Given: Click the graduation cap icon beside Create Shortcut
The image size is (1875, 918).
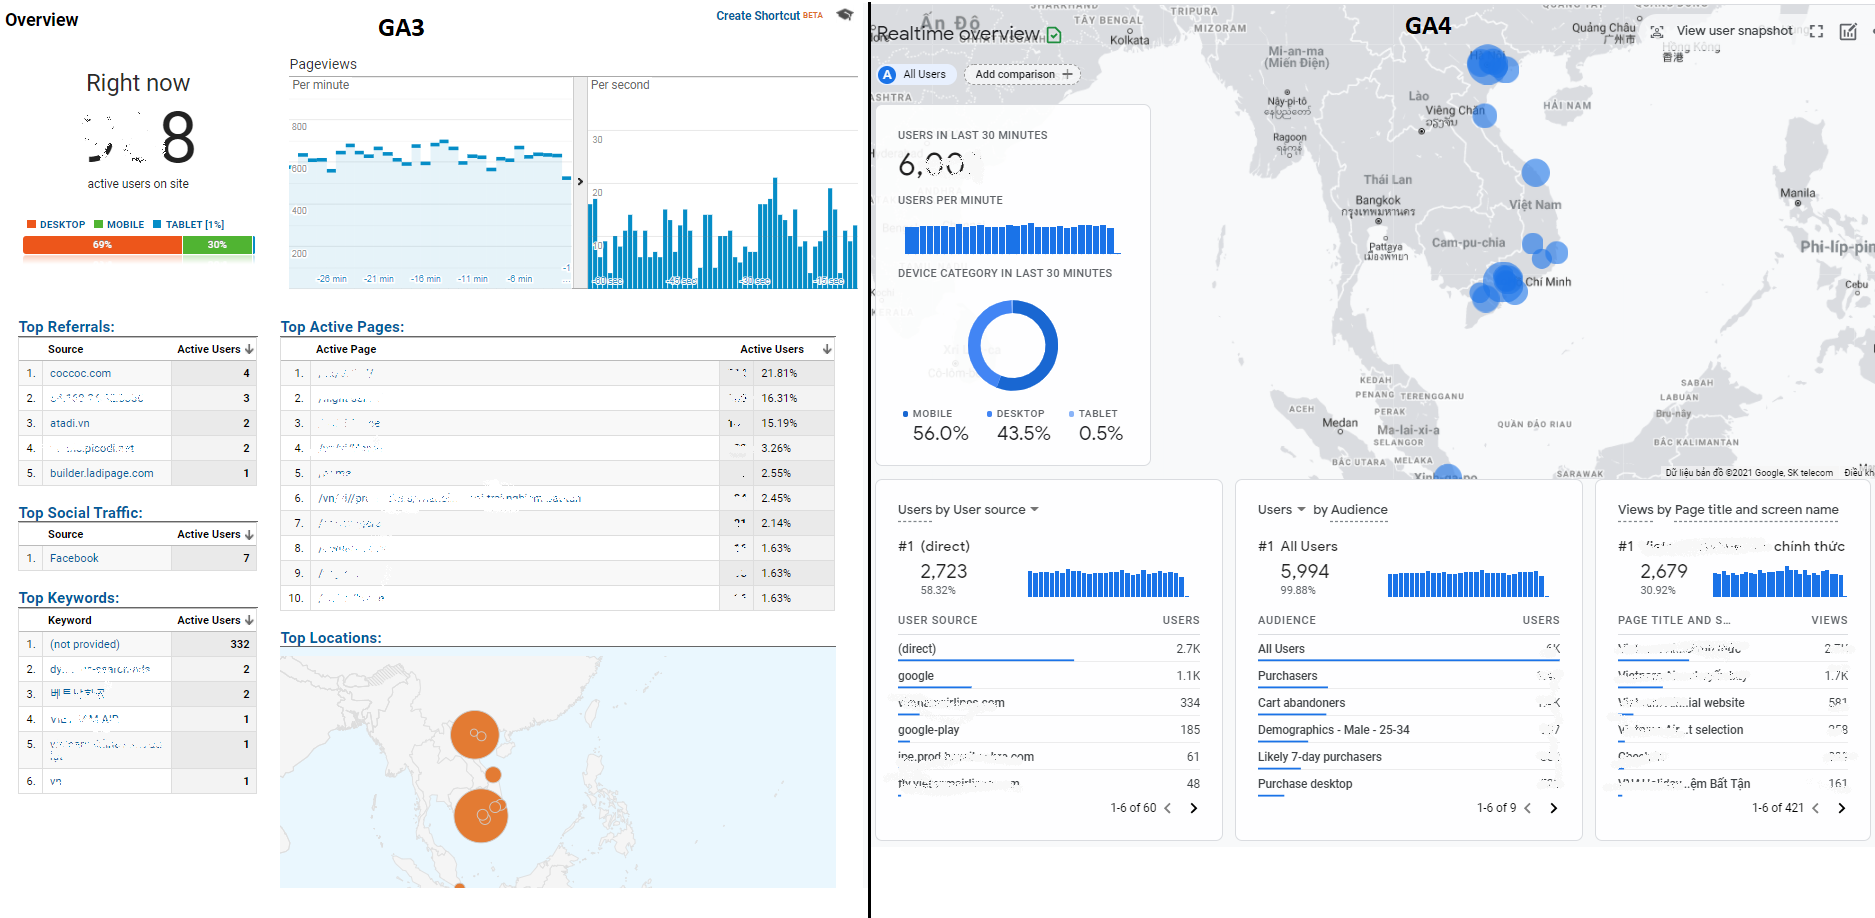Looking at the screenshot, I should [845, 15].
